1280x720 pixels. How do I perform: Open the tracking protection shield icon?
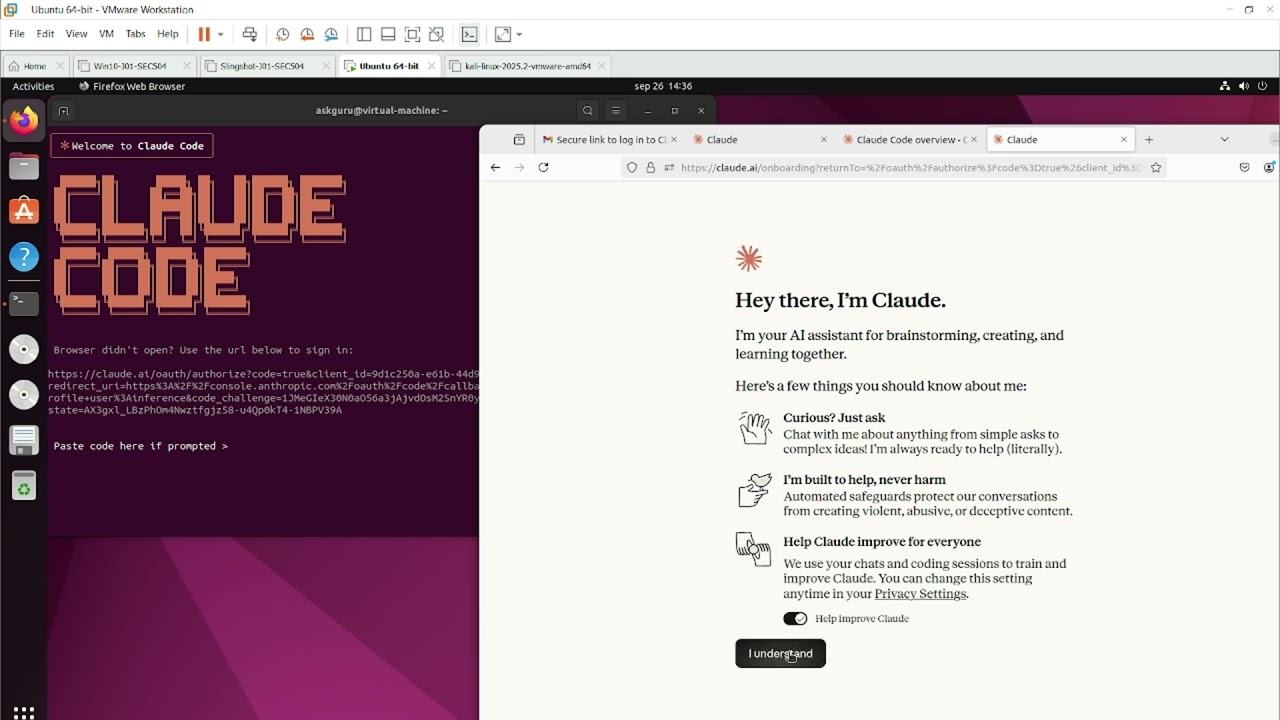[632, 167]
